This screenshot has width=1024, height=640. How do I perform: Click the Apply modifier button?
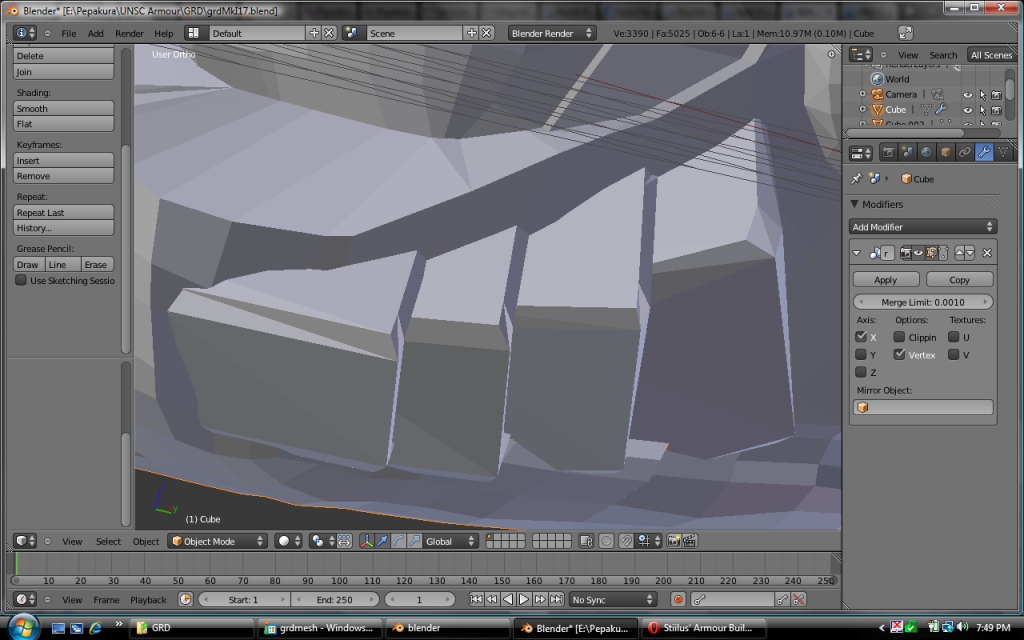coord(886,280)
